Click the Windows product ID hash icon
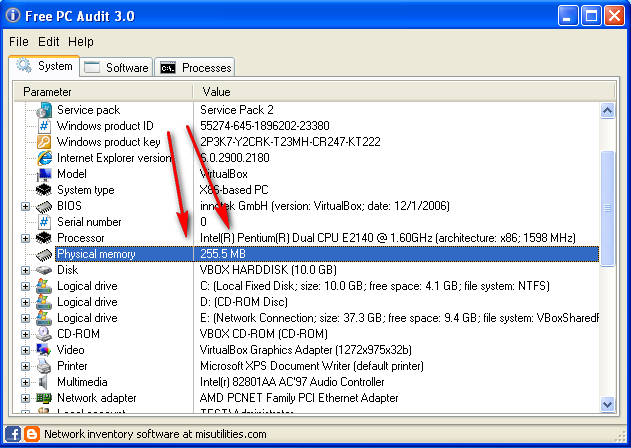This screenshot has width=631, height=448. point(44,126)
